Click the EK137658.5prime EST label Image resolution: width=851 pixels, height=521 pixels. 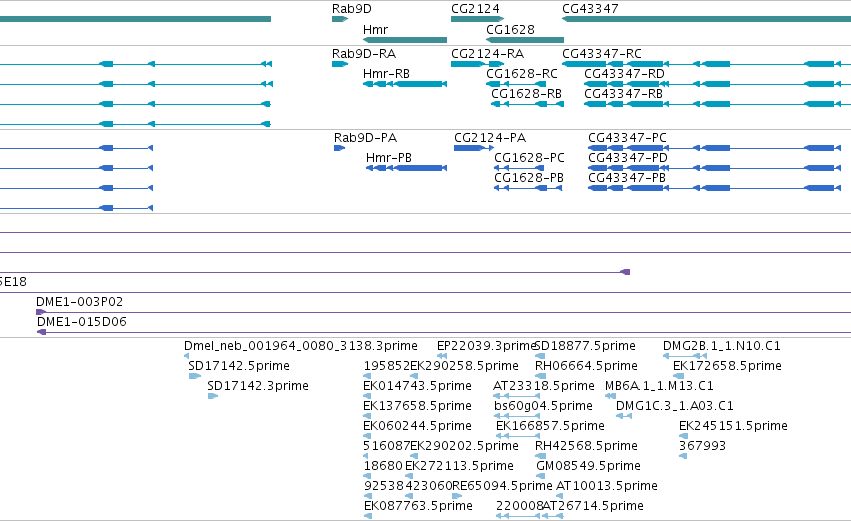[x=417, y=406]
